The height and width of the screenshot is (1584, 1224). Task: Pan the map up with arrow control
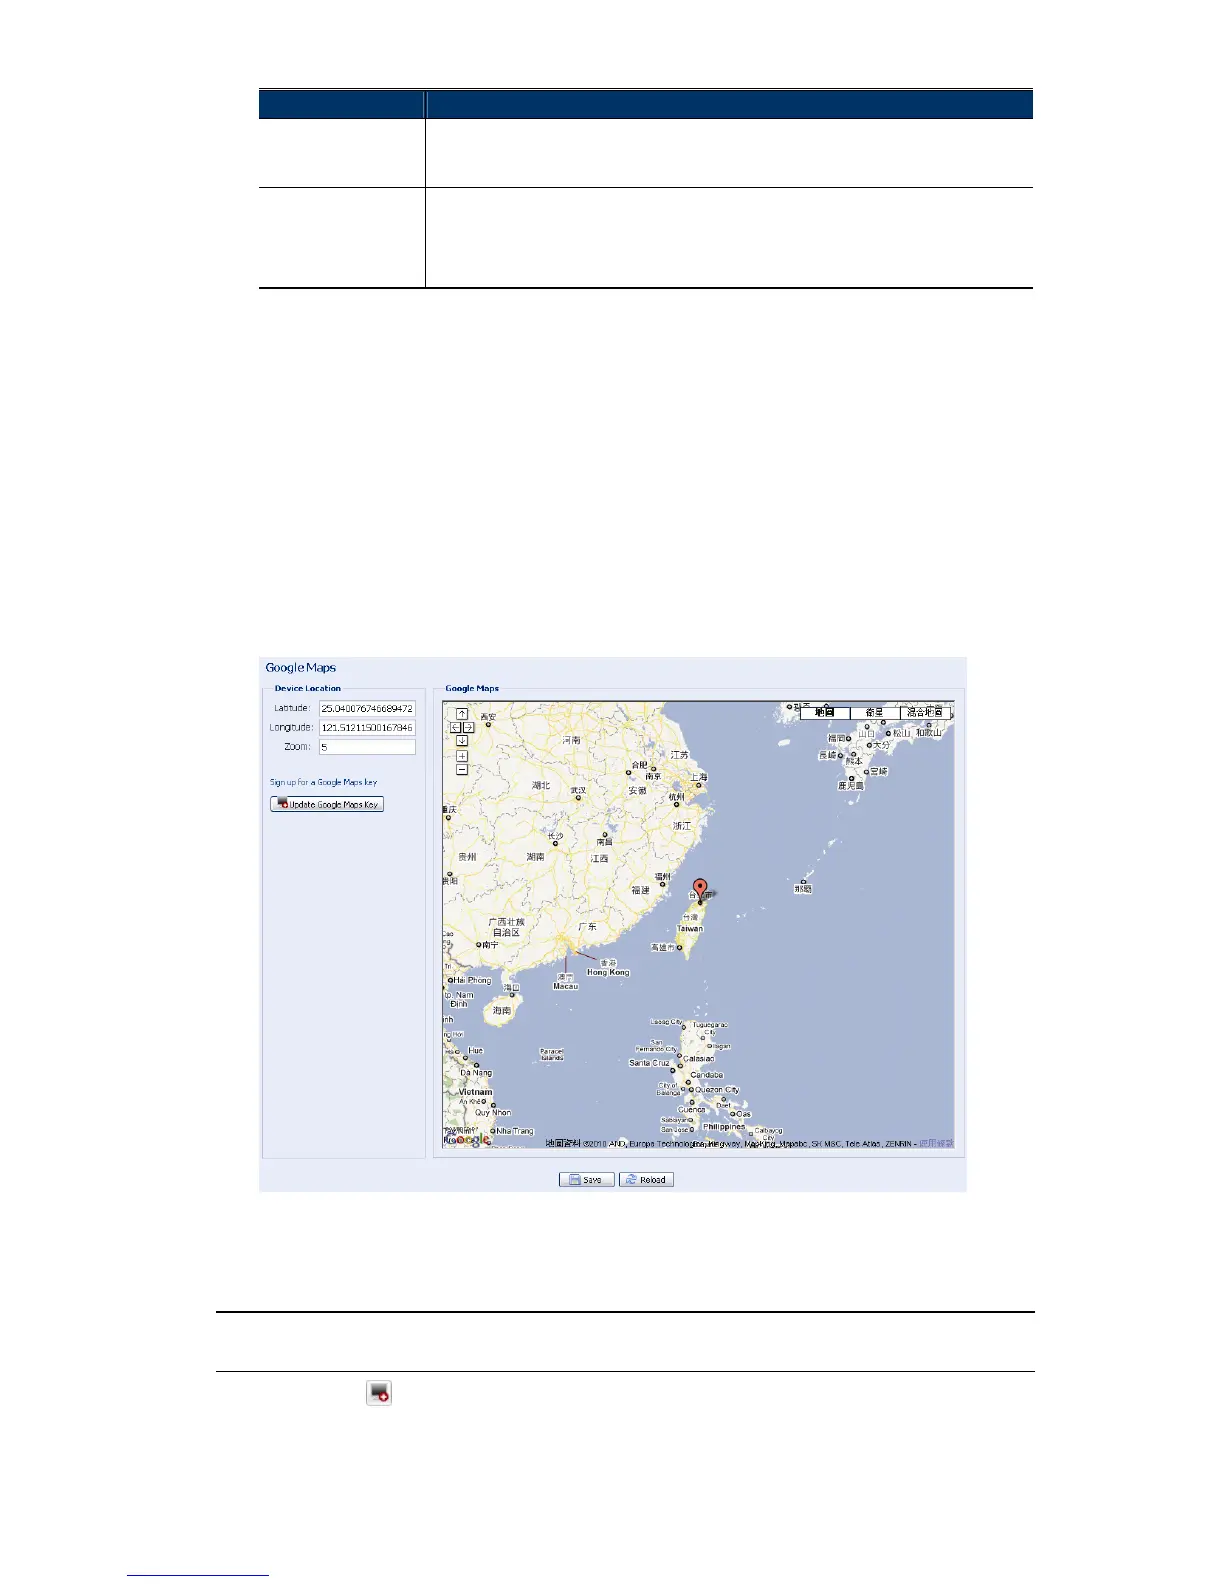tap(462, 714)
